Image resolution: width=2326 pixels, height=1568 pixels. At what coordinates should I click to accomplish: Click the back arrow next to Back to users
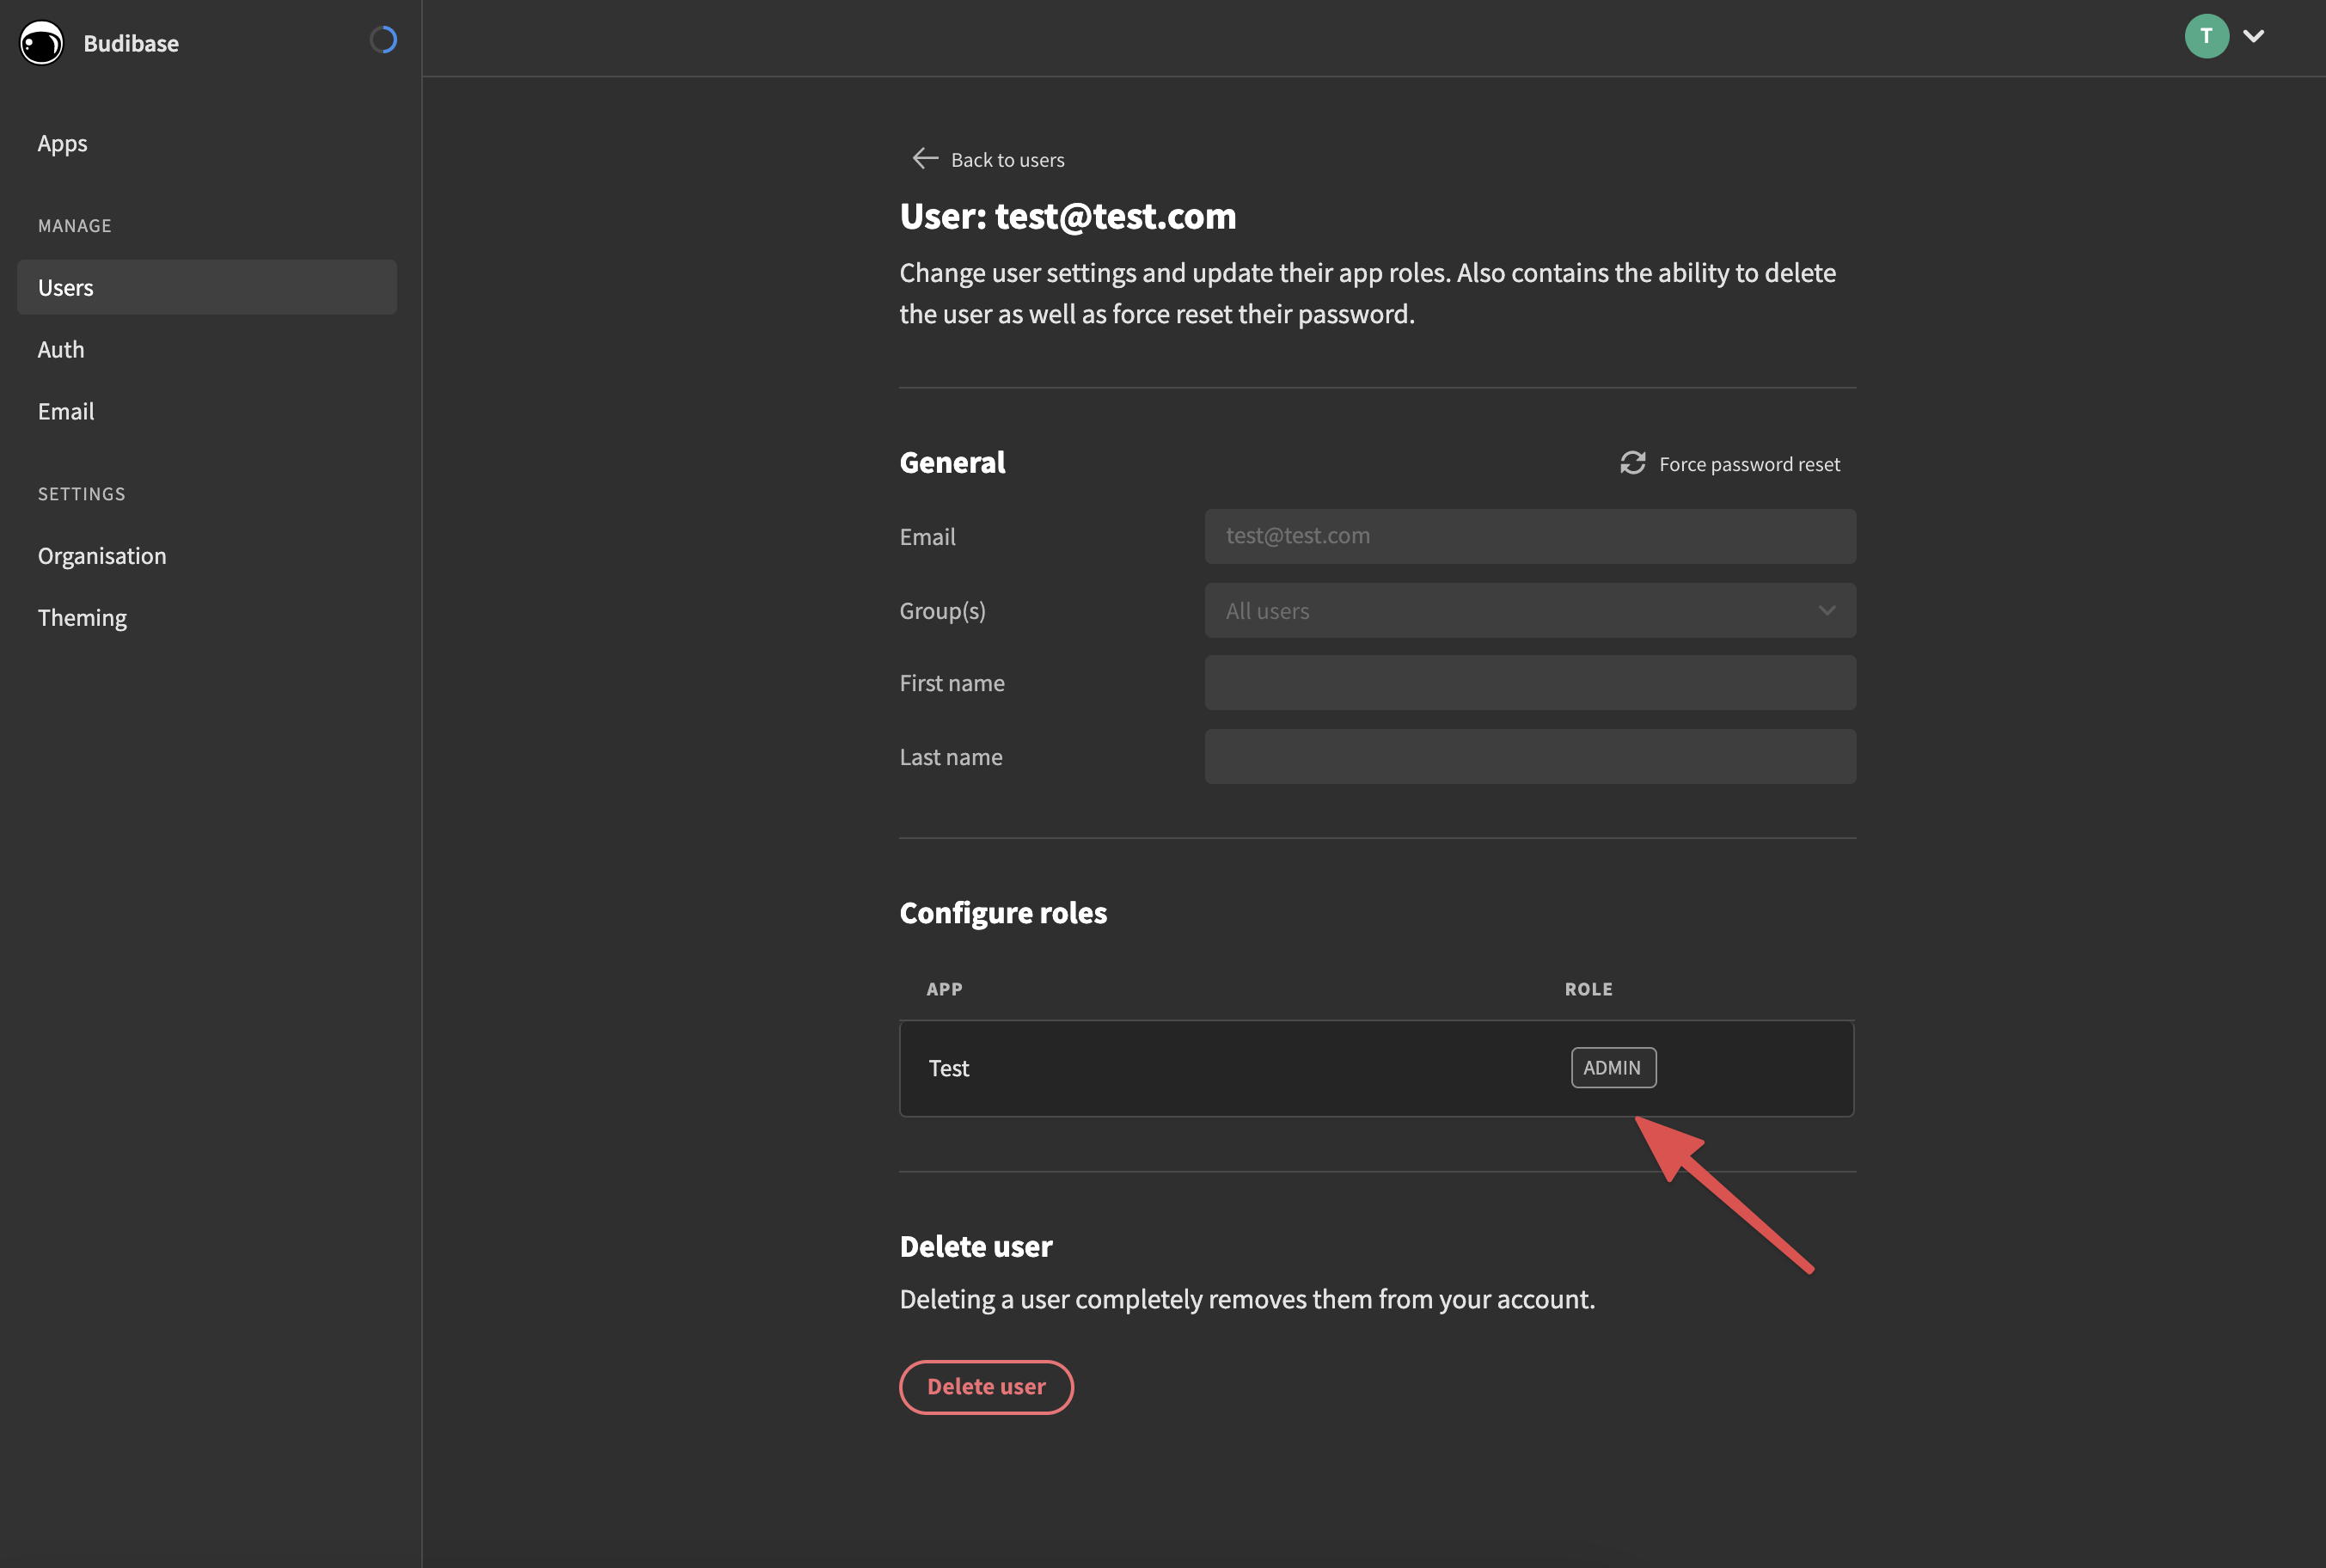pos(925,158)
